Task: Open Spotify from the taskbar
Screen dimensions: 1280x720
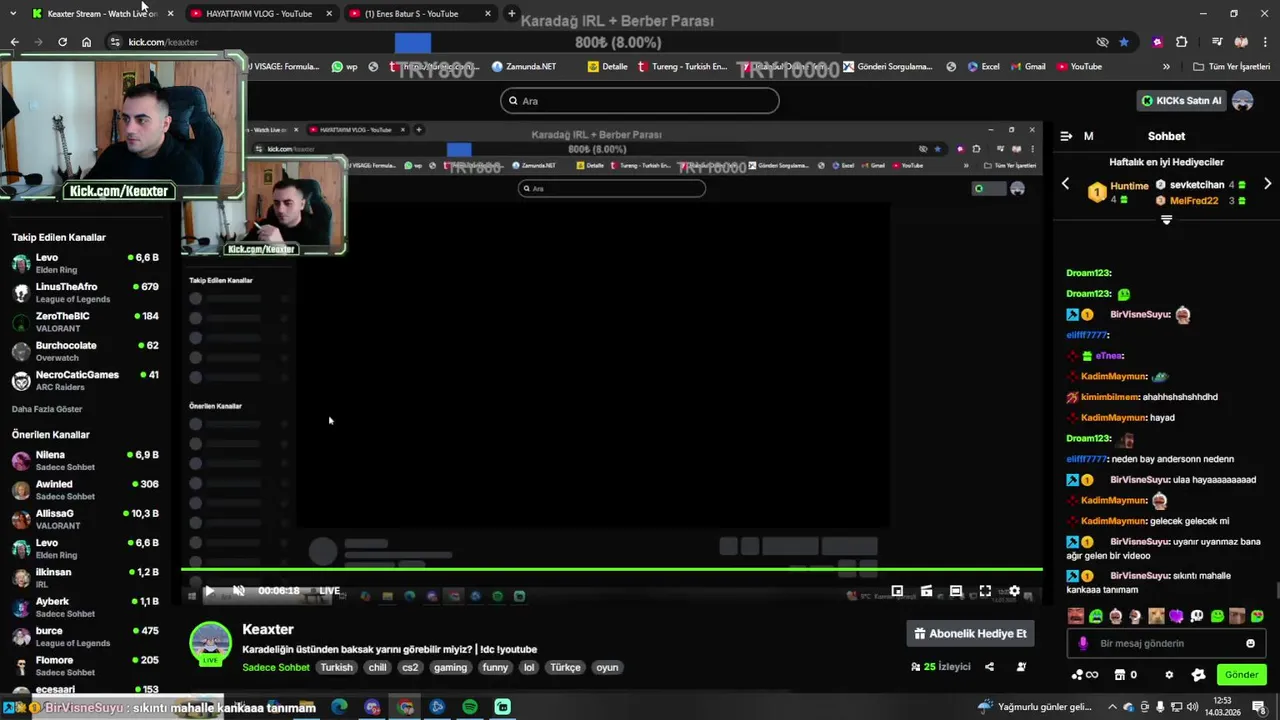Action: pos(470,707)
